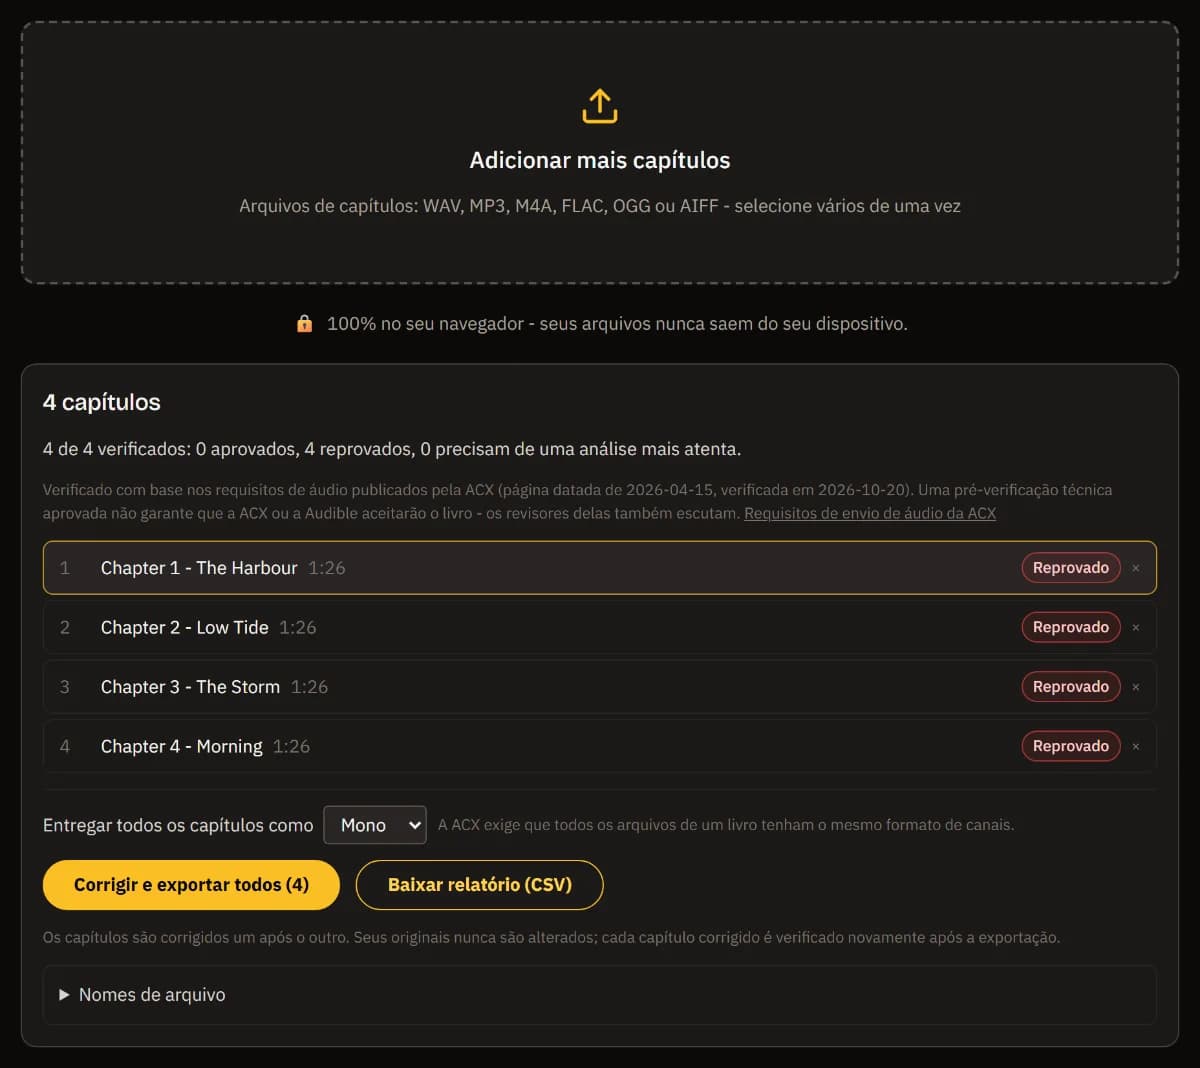Click the supported formats line listing WAV, MP3
Screen dimensions: 1200x1068
point(600,206)
